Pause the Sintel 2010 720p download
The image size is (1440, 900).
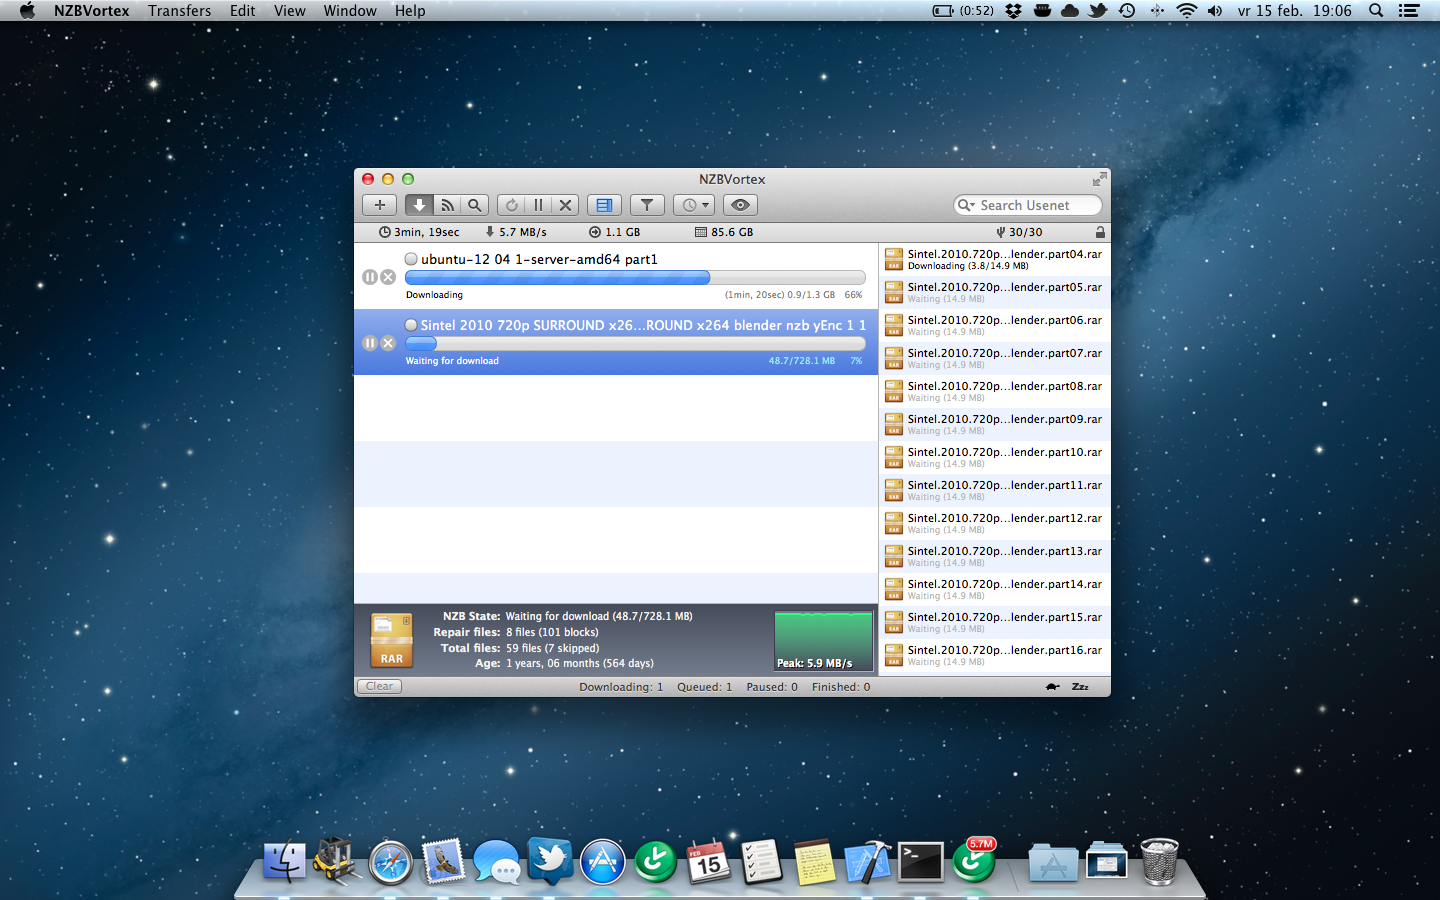click(370, 343)
